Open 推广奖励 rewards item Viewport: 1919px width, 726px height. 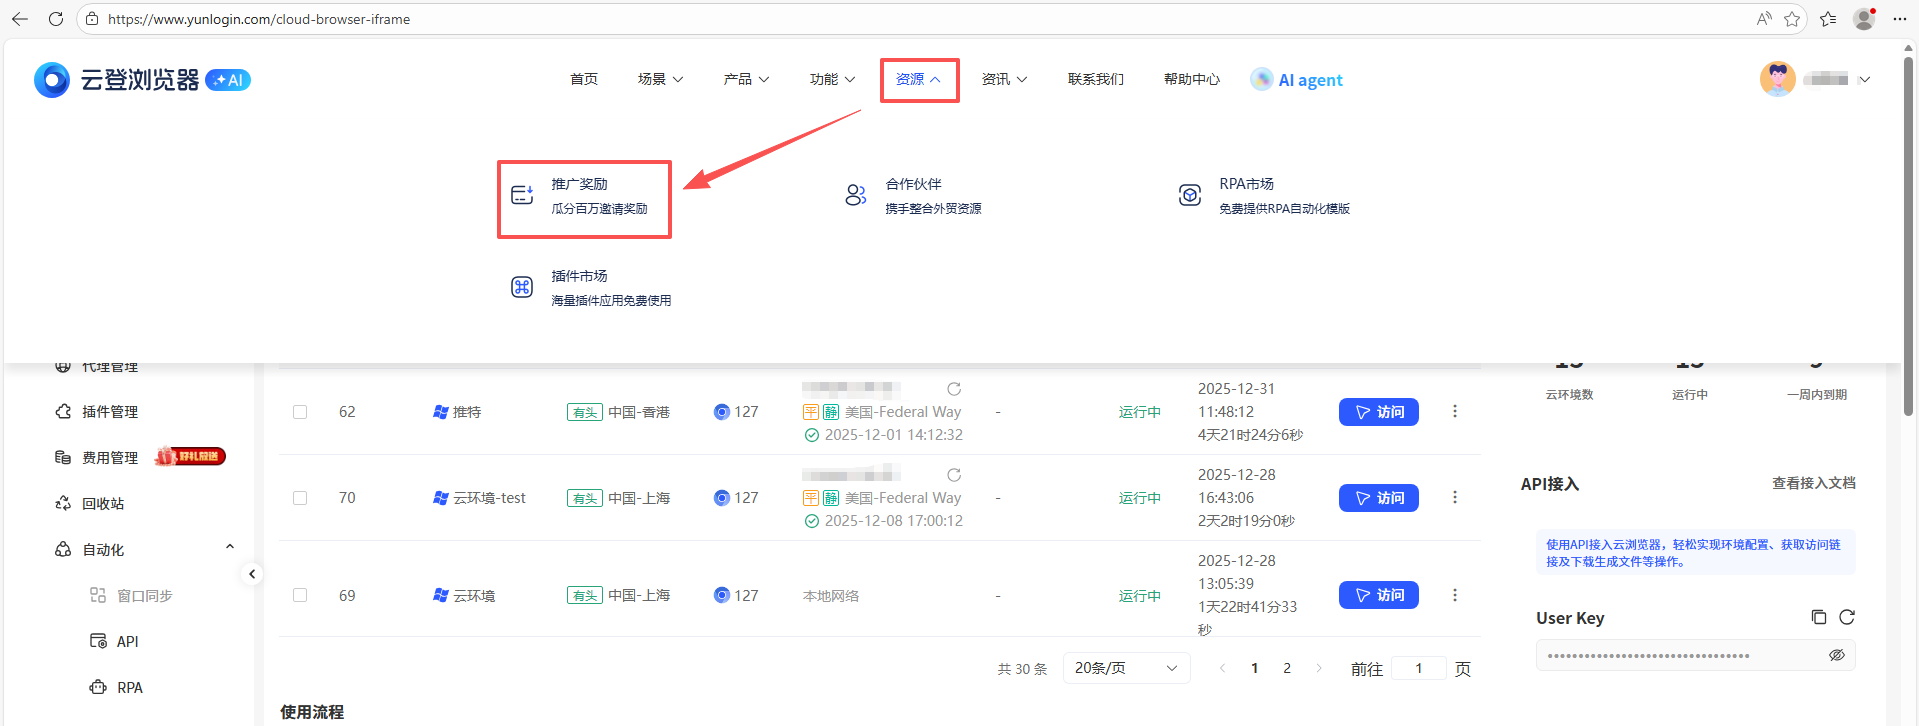coord(584,196)
